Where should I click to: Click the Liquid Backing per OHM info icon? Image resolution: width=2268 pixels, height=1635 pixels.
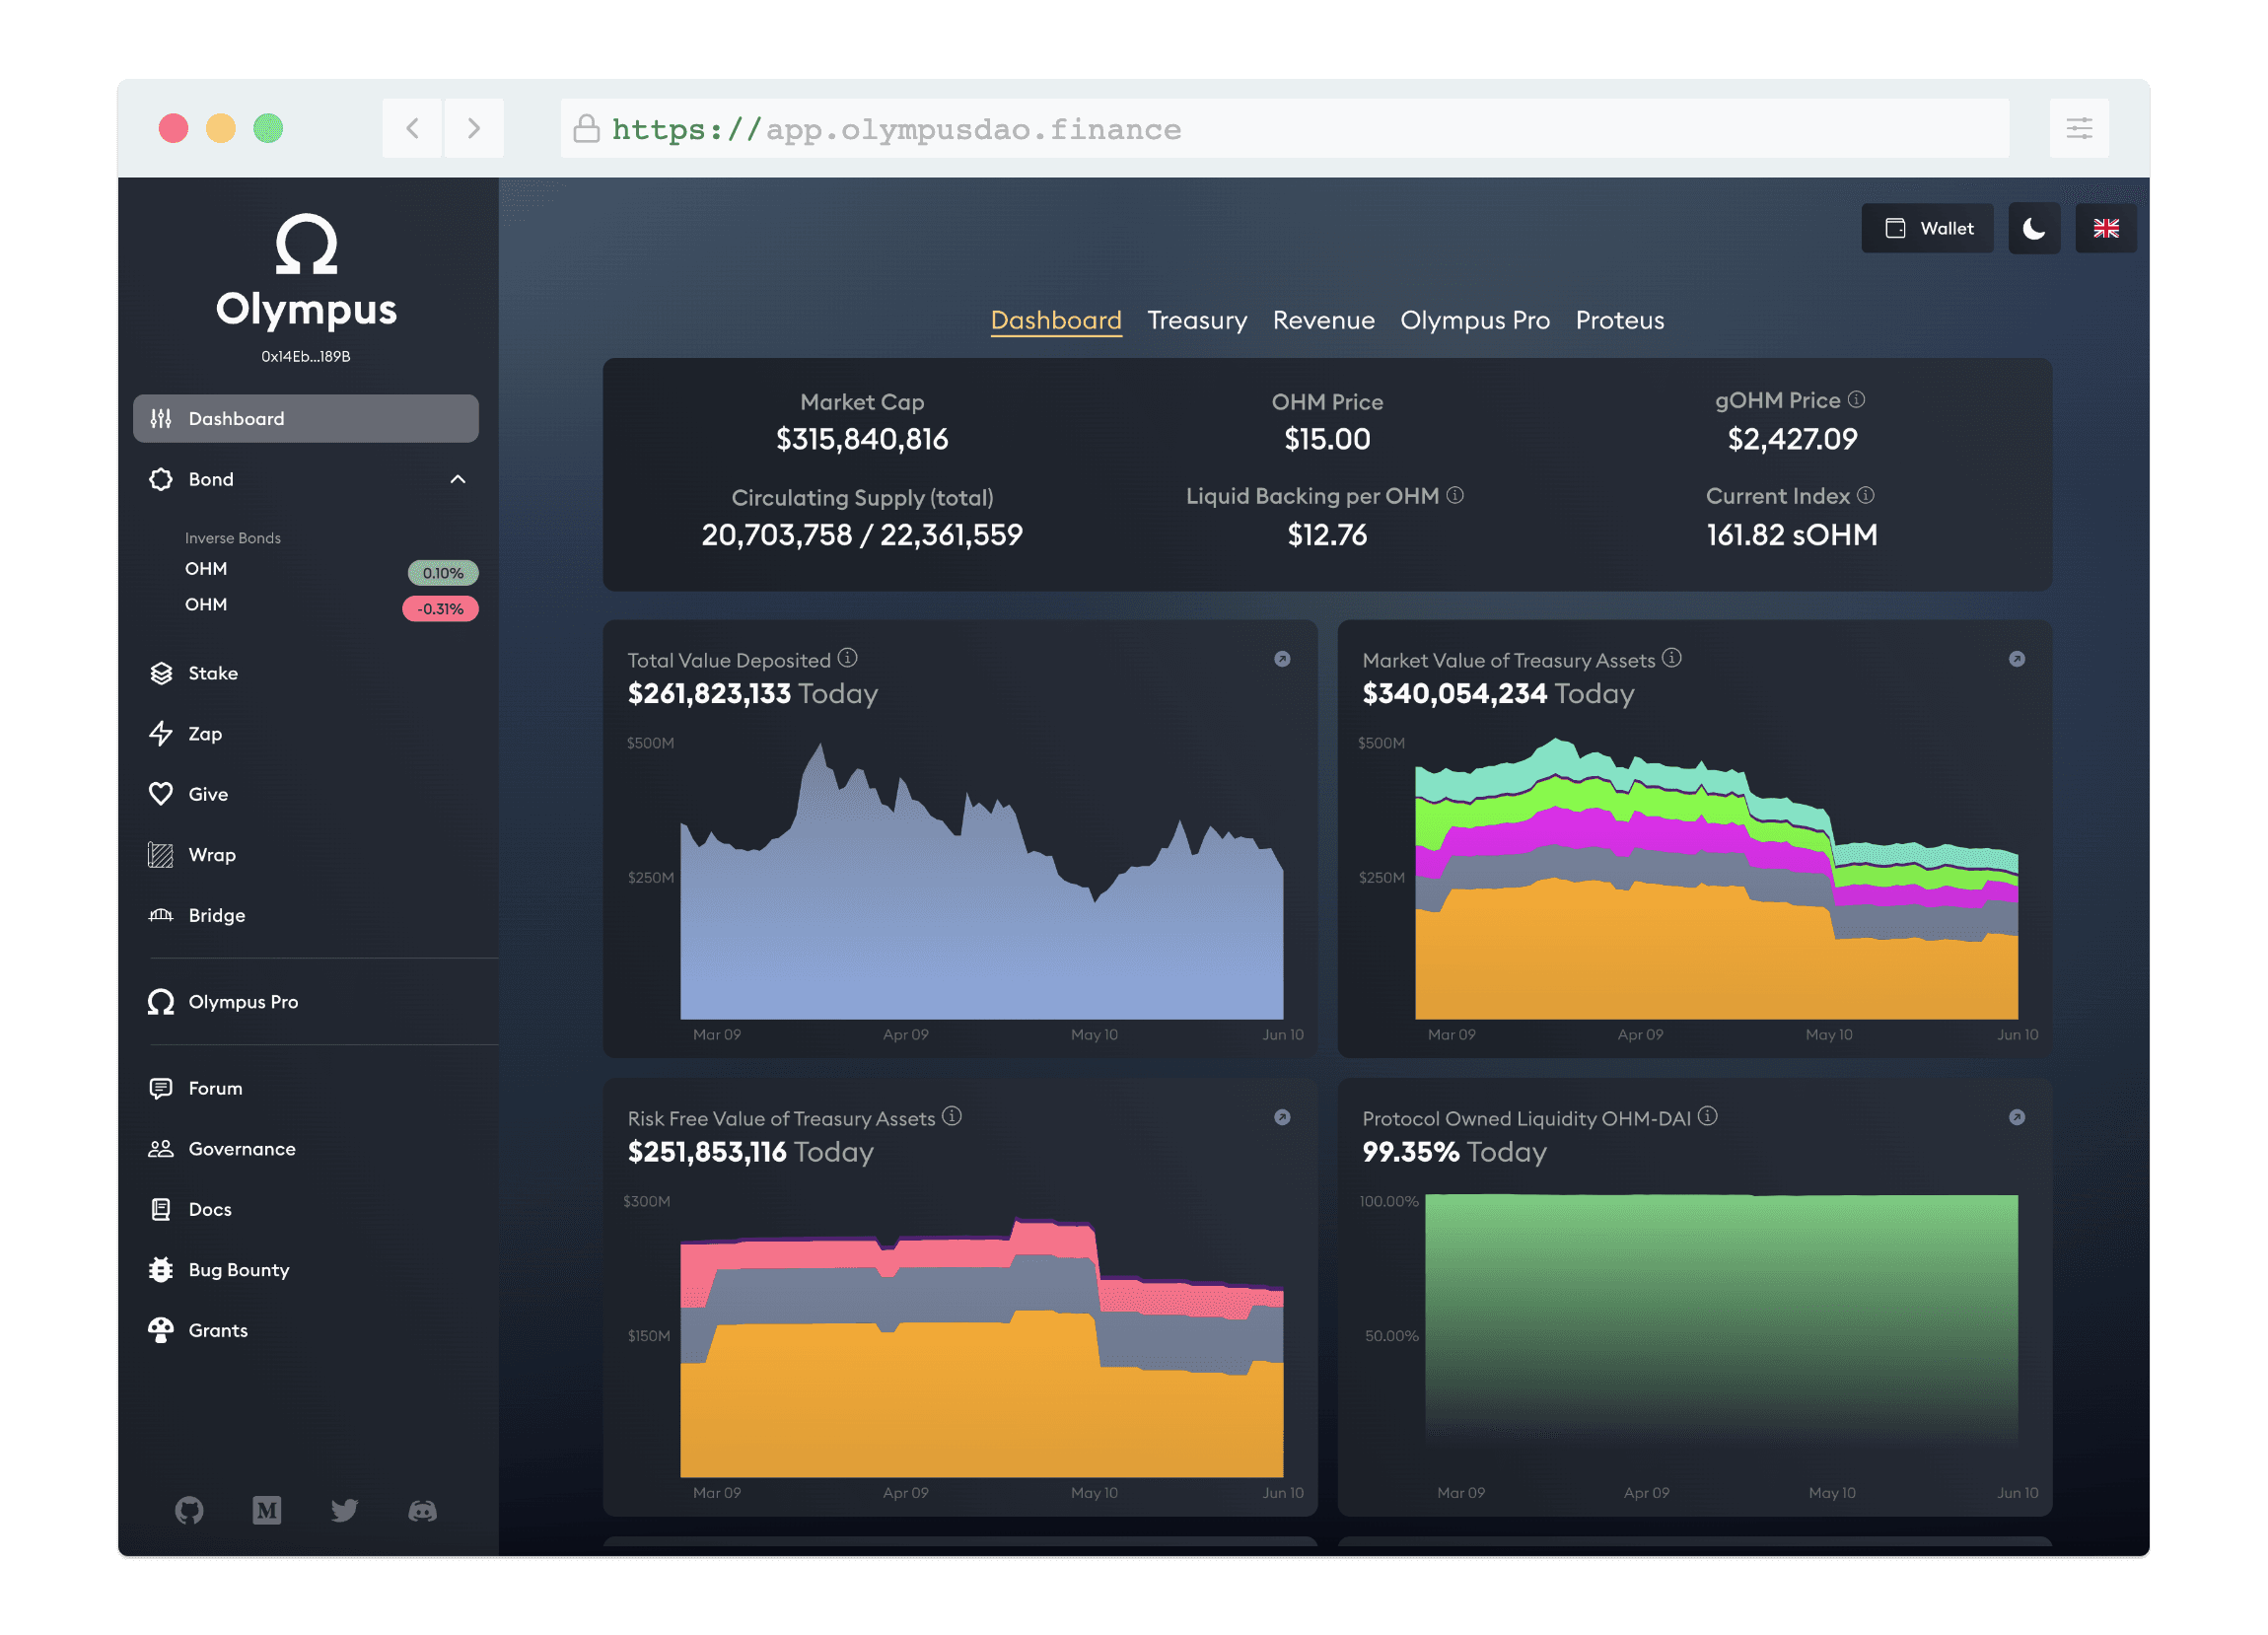pos(1455,495)
